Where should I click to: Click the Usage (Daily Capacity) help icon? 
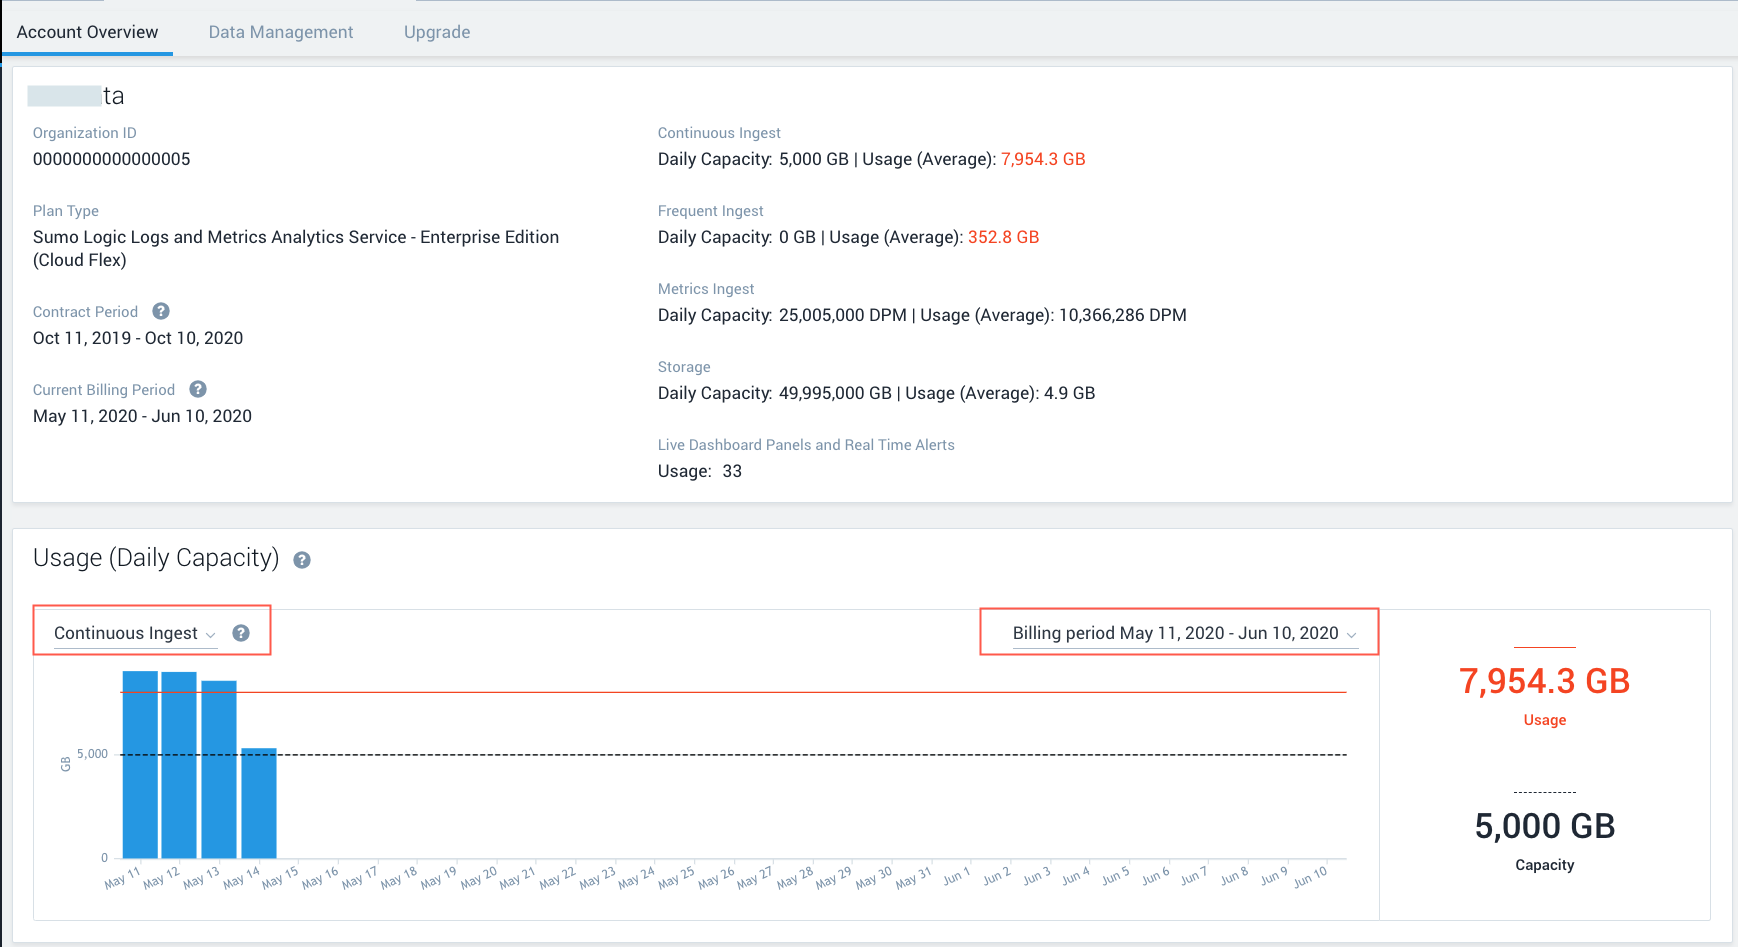point(303,559)
